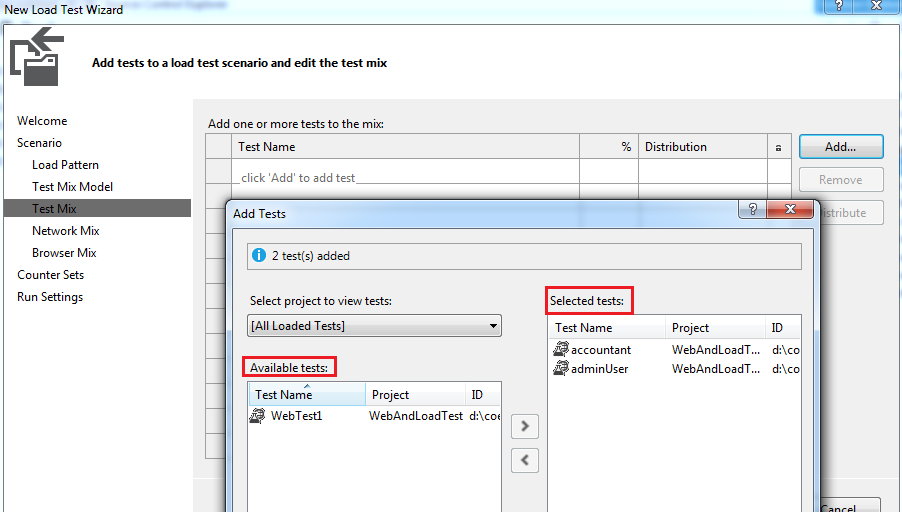The height and width of the screenshot is (512, 902).
Task: Click the Add Tests dialog help button
Action: coord(752,209)
